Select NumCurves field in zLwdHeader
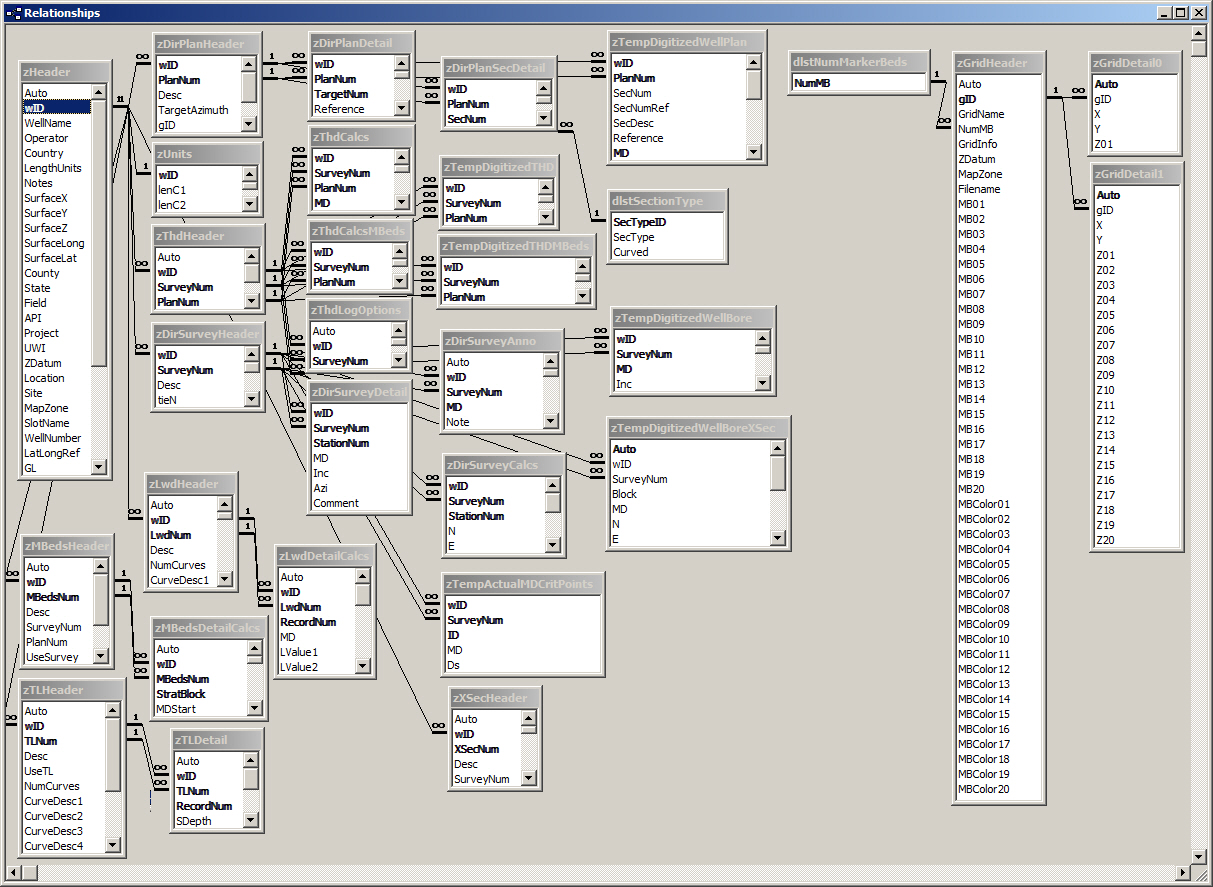Viewport: 1213px width, 887px height. [x=182, y=565]
